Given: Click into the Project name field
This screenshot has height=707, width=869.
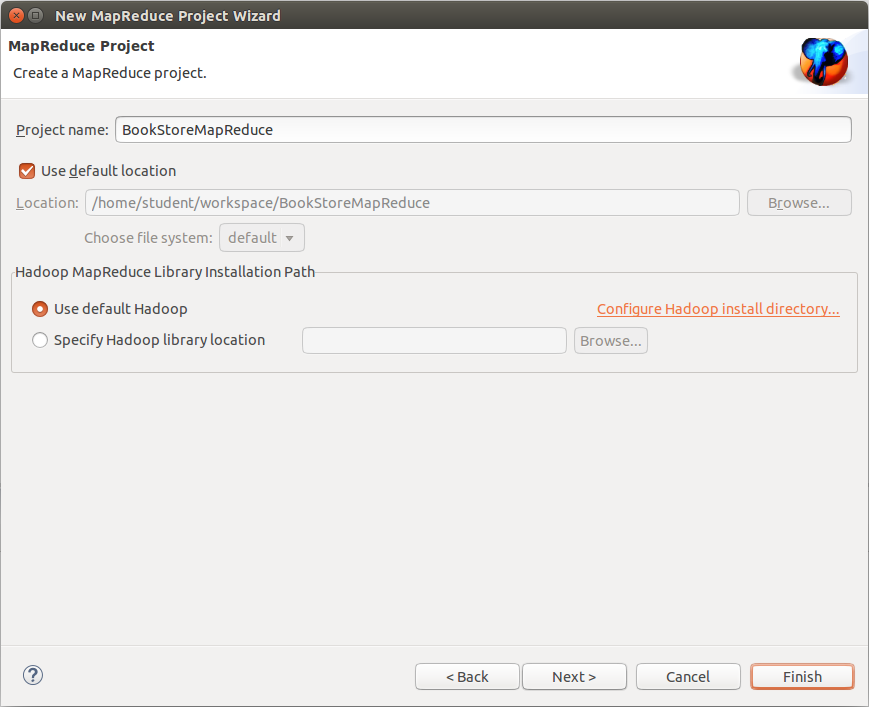Looking at the screenshot, I should pyautogui.click(x=483, y=130).
